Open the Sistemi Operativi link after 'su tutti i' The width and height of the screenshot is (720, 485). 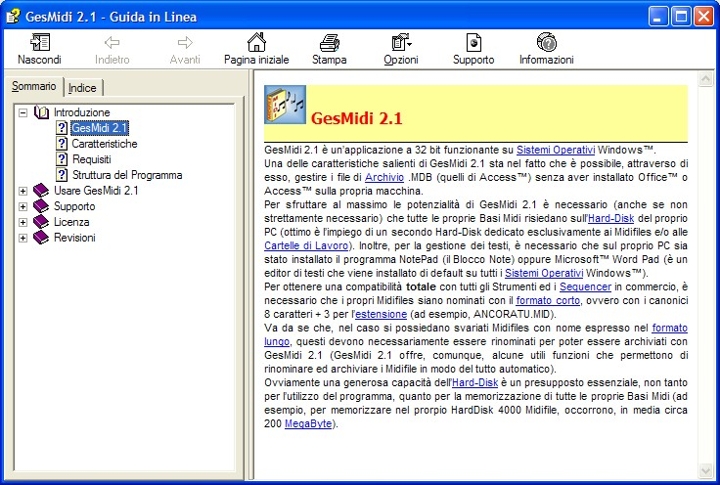tap(544, 273)
